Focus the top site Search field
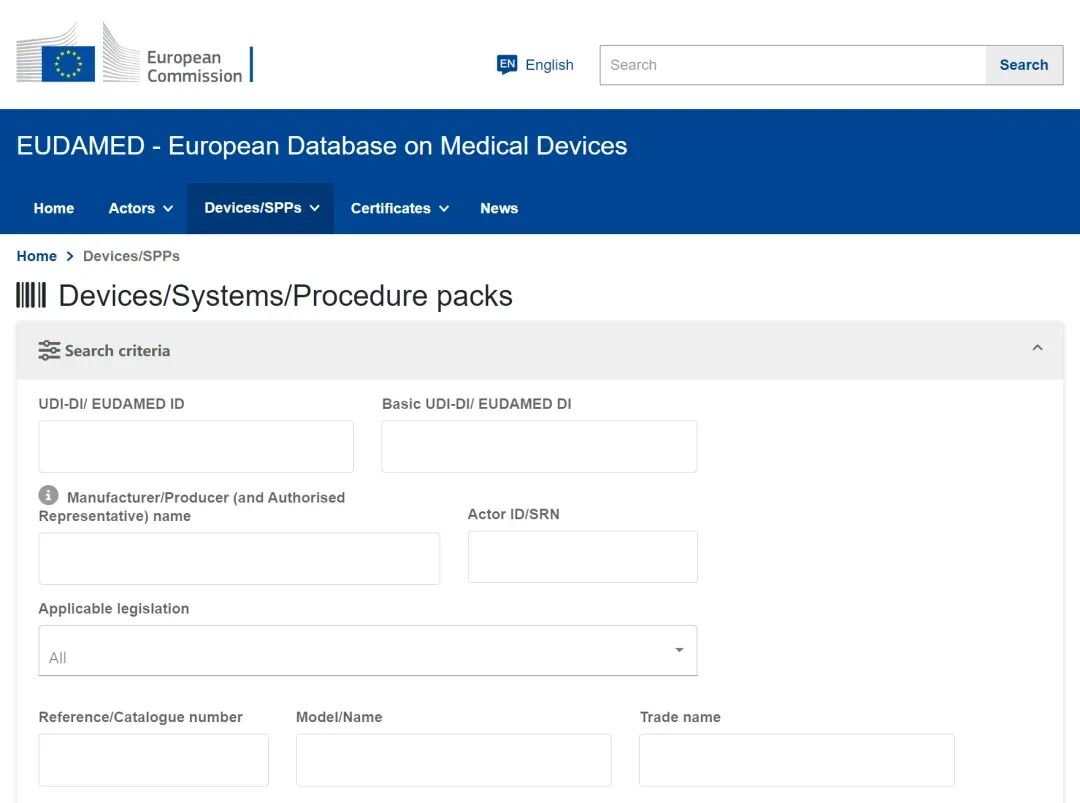Viewport: 1080px width, 803px height. click(x=792, y=65)
